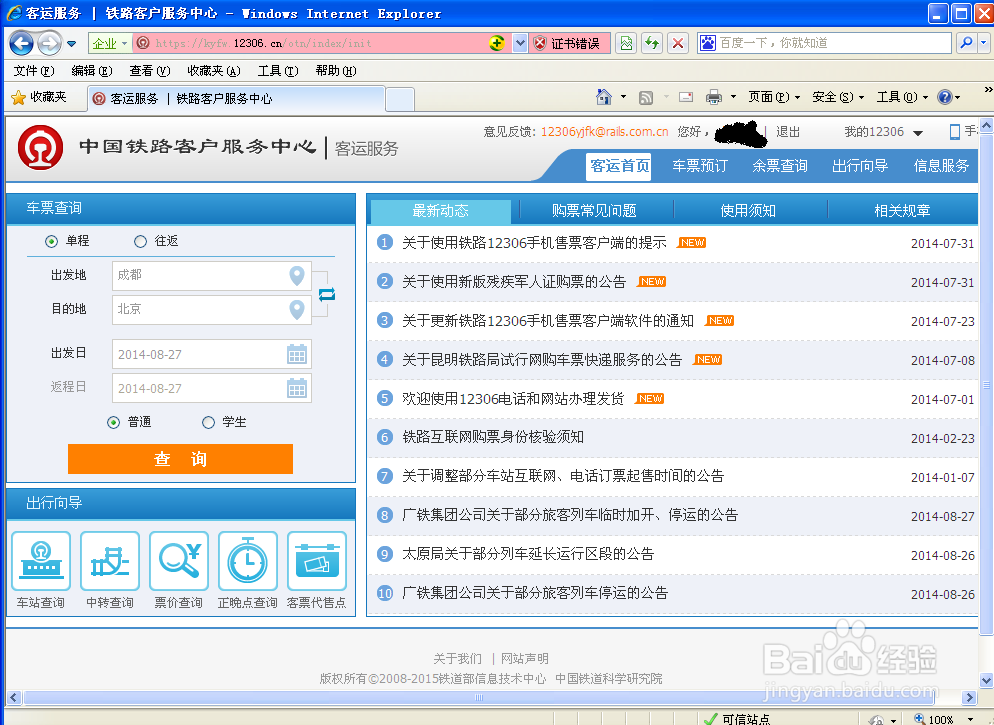This screenshot has height=725, width=994.
Task: Open the 车站查询 (station query) tool
Action: coord(40,562)
